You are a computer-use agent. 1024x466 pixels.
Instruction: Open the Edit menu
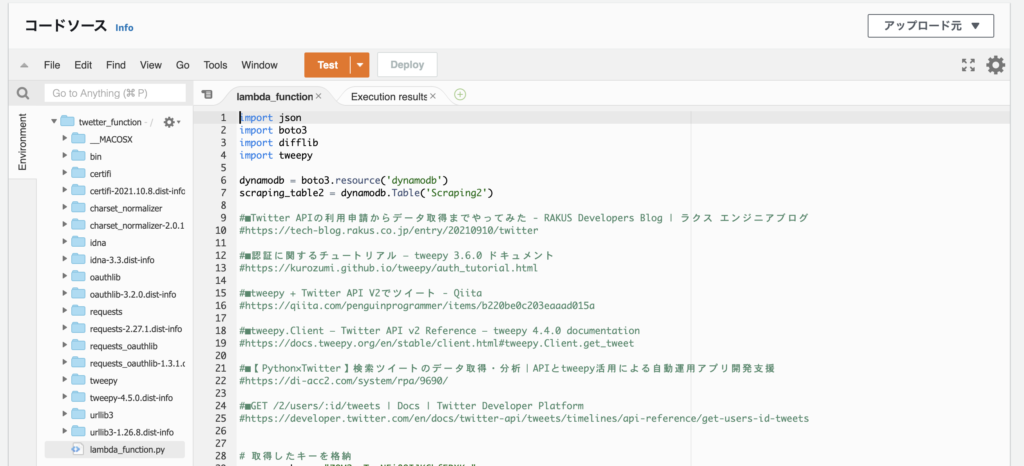83,65
